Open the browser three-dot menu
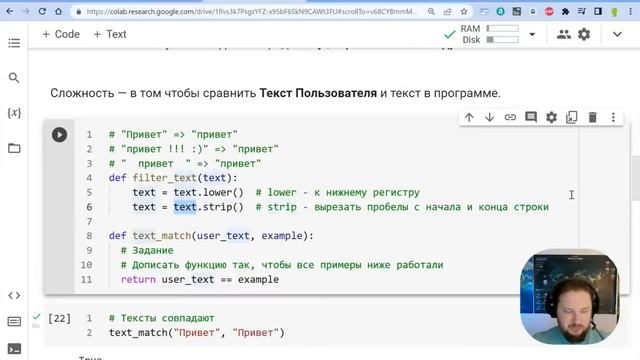The image size is (640, 360). (x=630, y=12)
